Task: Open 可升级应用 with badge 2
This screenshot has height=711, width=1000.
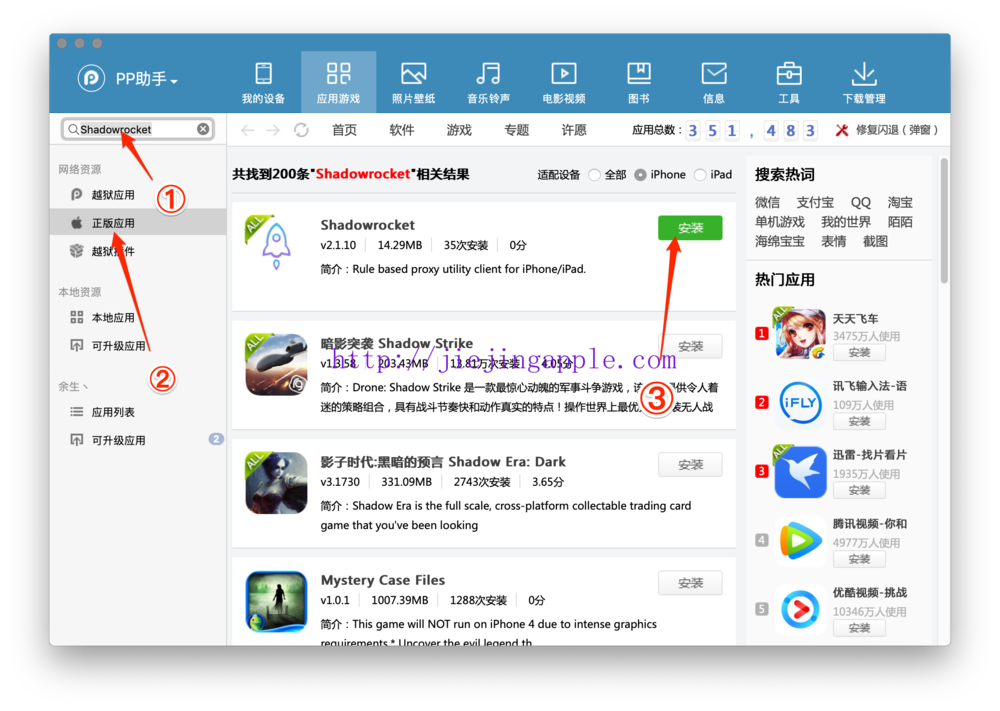Action: pos(138,440)
